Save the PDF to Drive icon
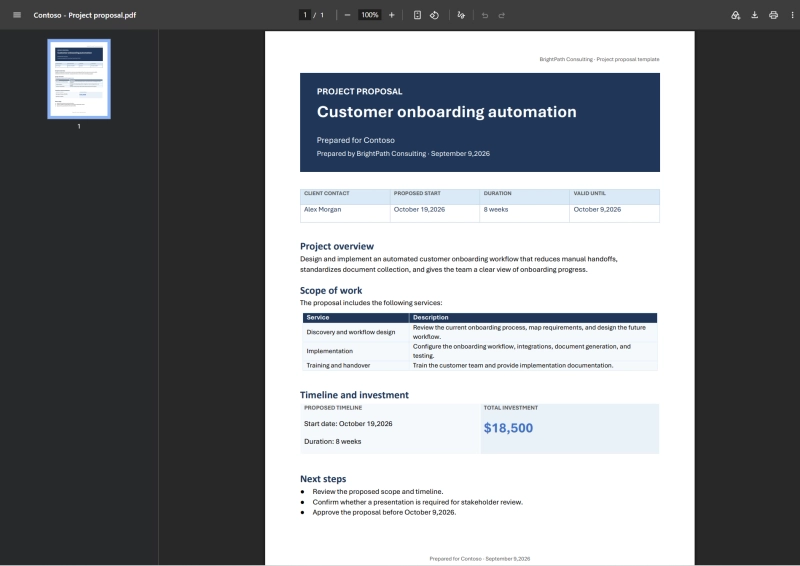 click(x=735, y=15)
